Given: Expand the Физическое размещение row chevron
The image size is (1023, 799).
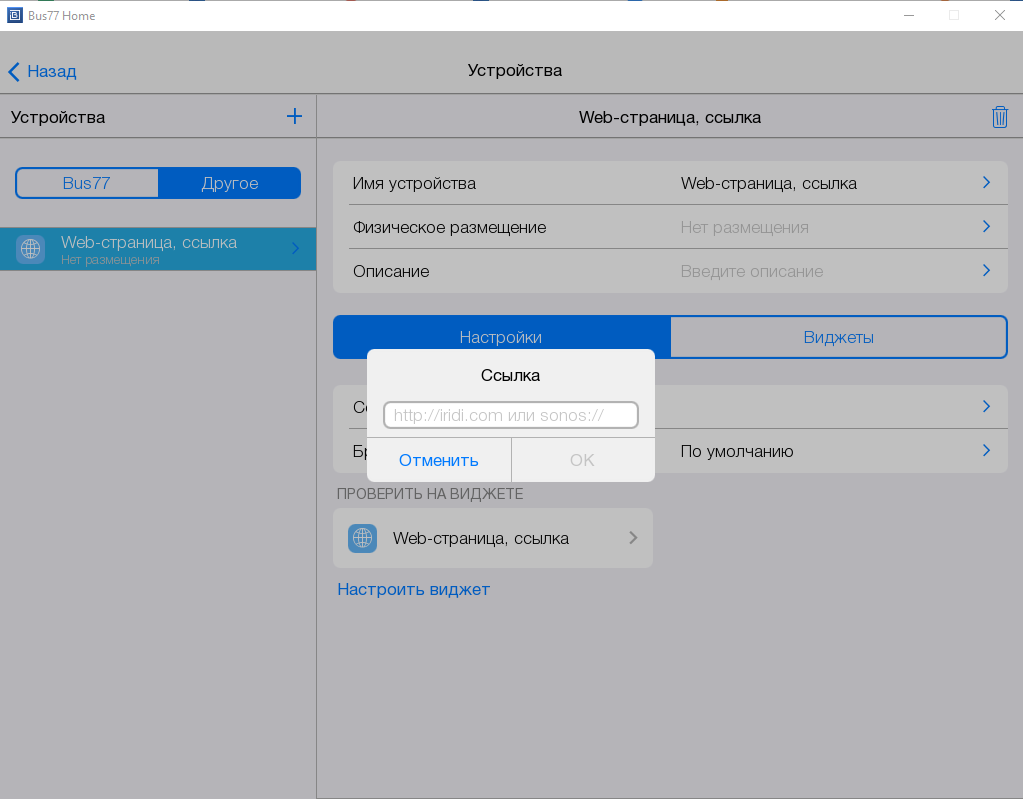Looking at the screenshot, I should pos(985,227).
